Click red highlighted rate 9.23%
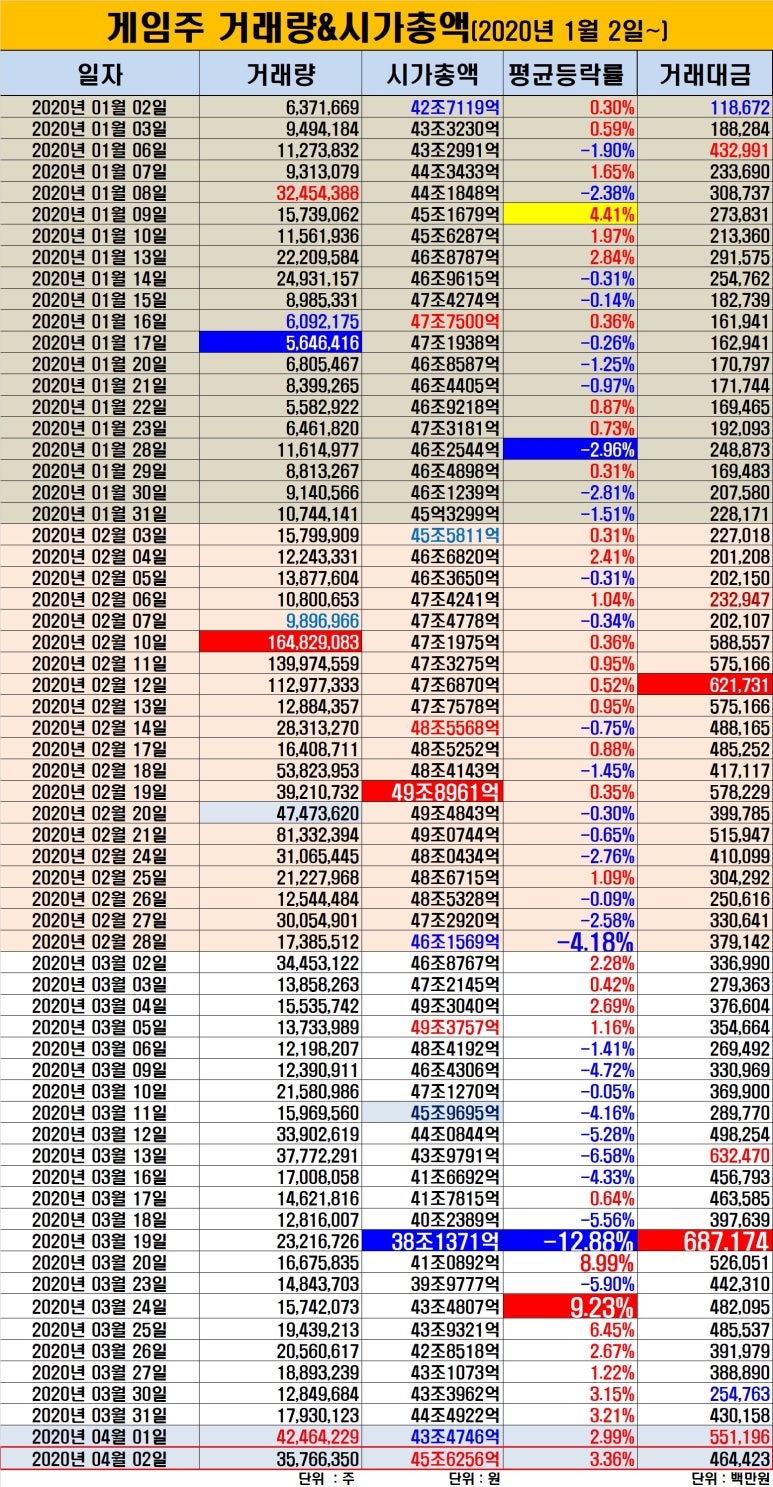 570,1306
